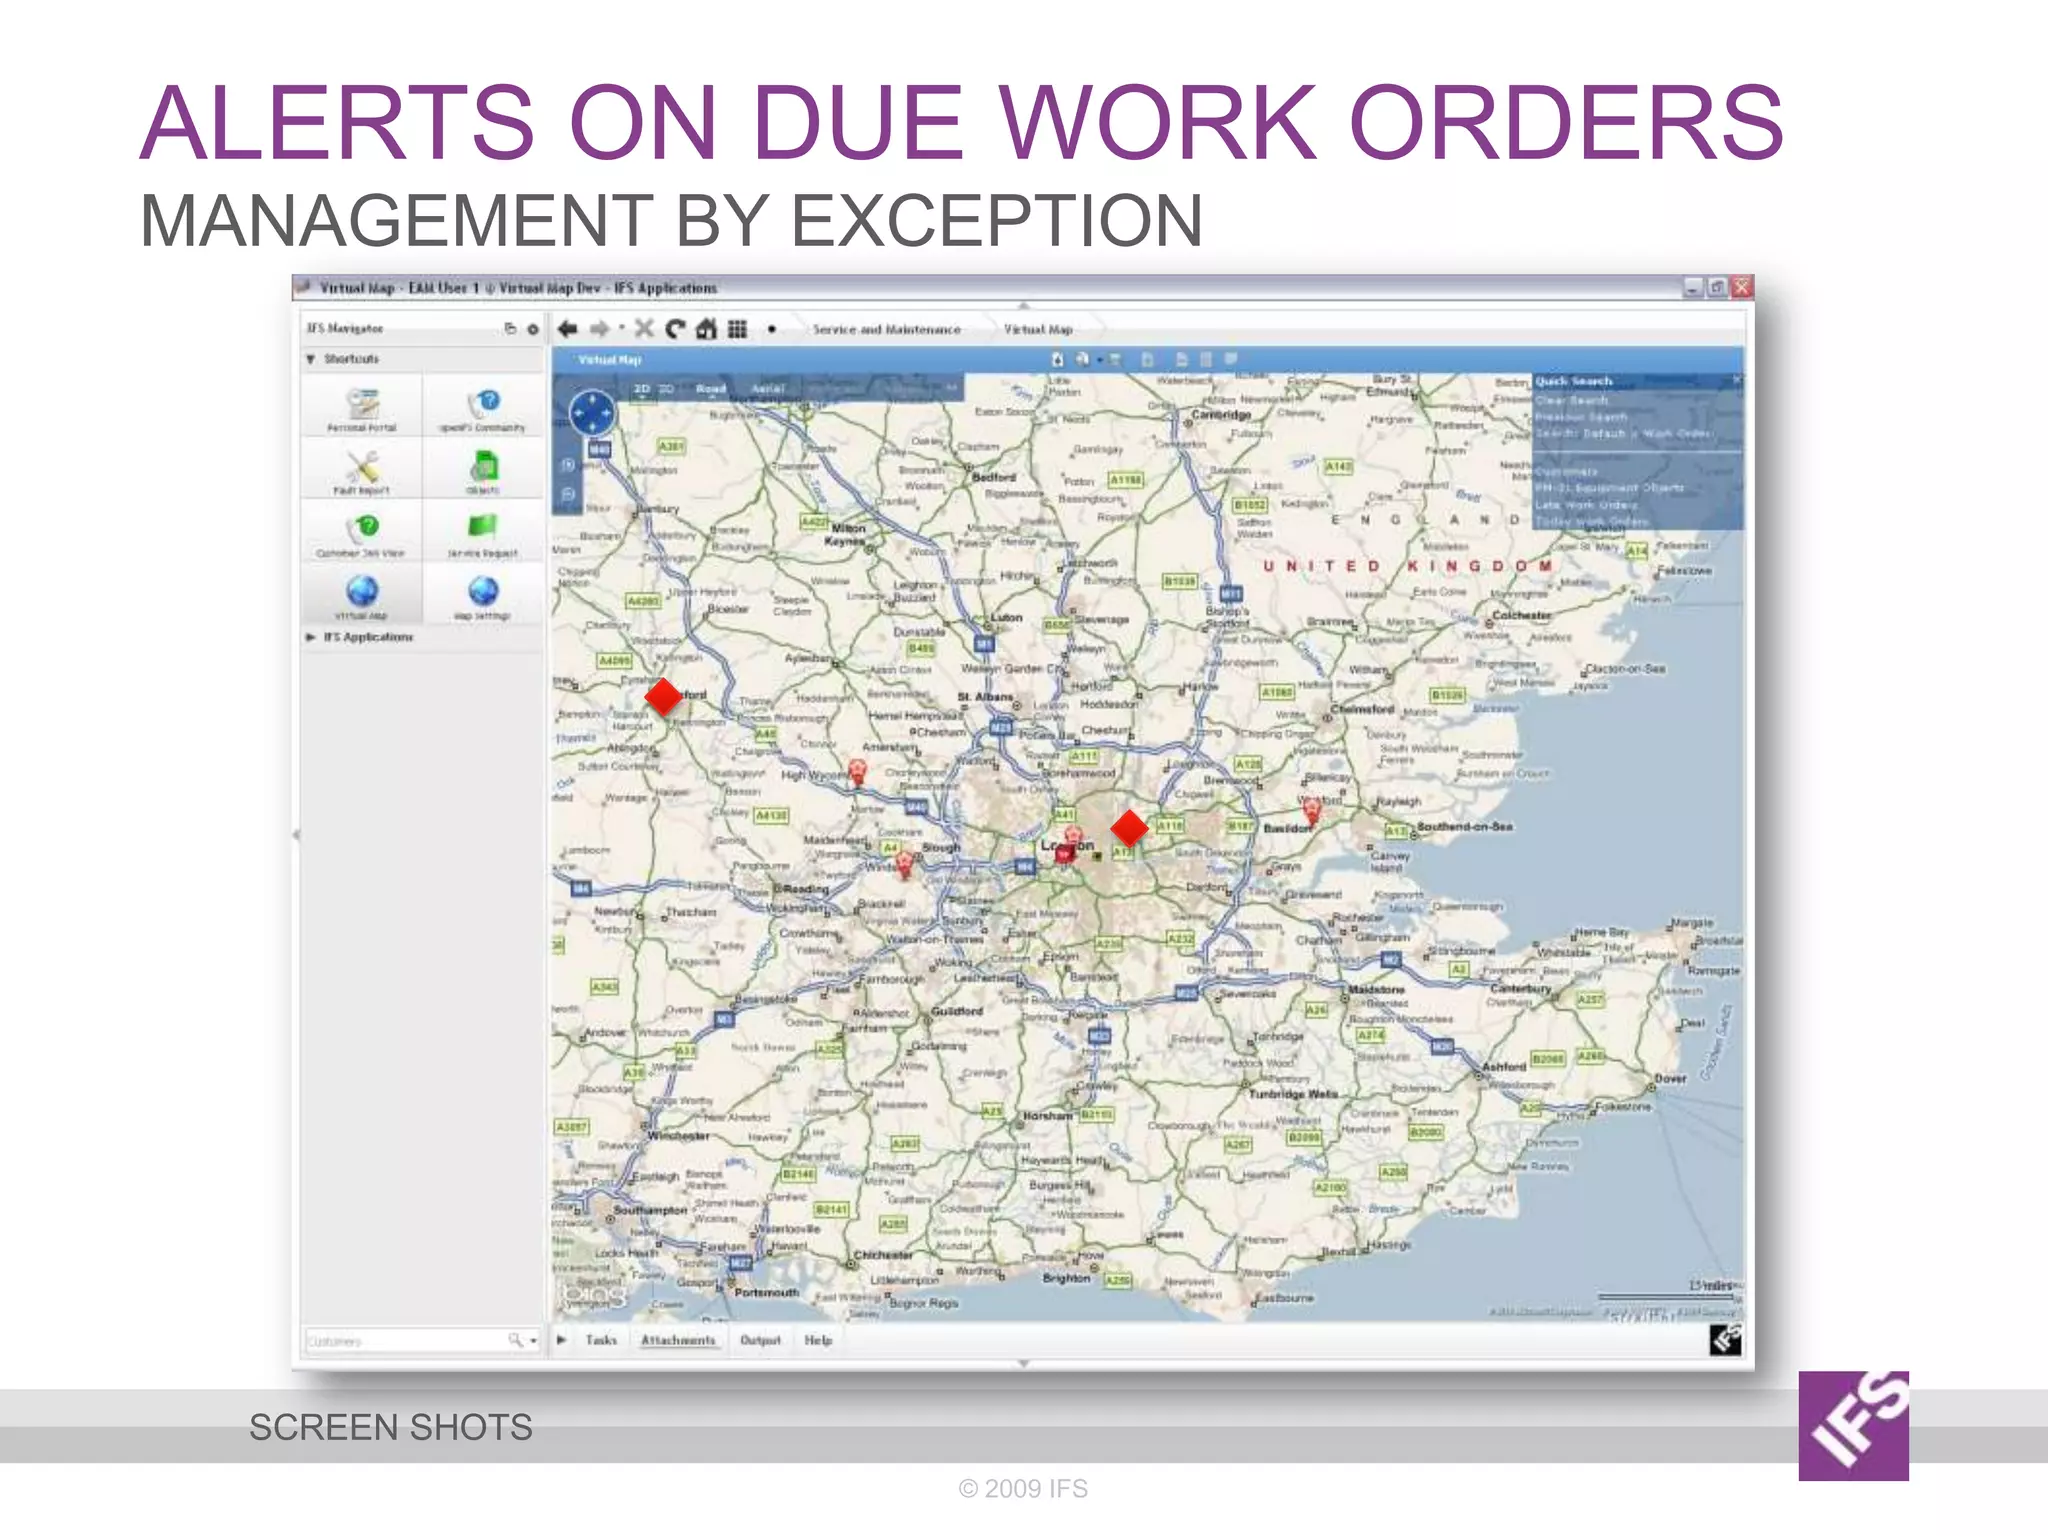This screenshot has width=2048, height=1536.
Task: Click the Customers saved search link
Action: [x=1566, y=471]
